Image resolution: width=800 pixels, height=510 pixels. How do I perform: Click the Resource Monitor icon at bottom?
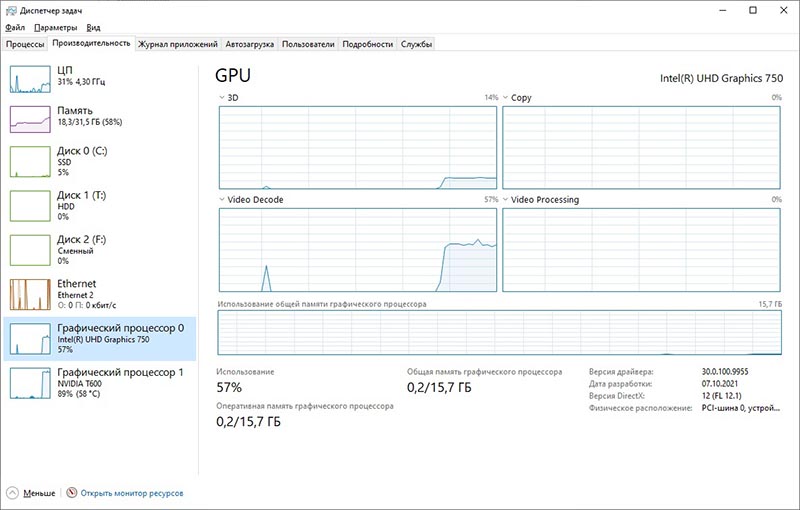coord(71,493)
